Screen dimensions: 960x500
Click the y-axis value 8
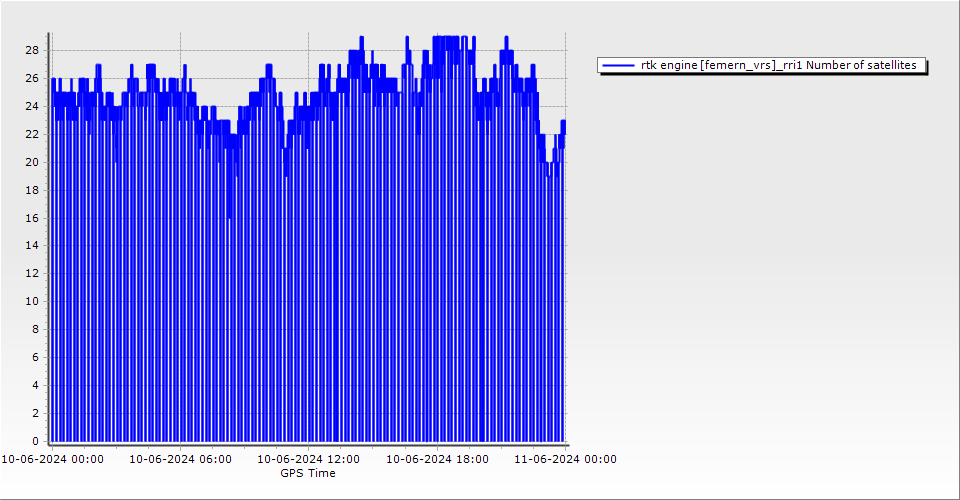click(x=35, y=329)
